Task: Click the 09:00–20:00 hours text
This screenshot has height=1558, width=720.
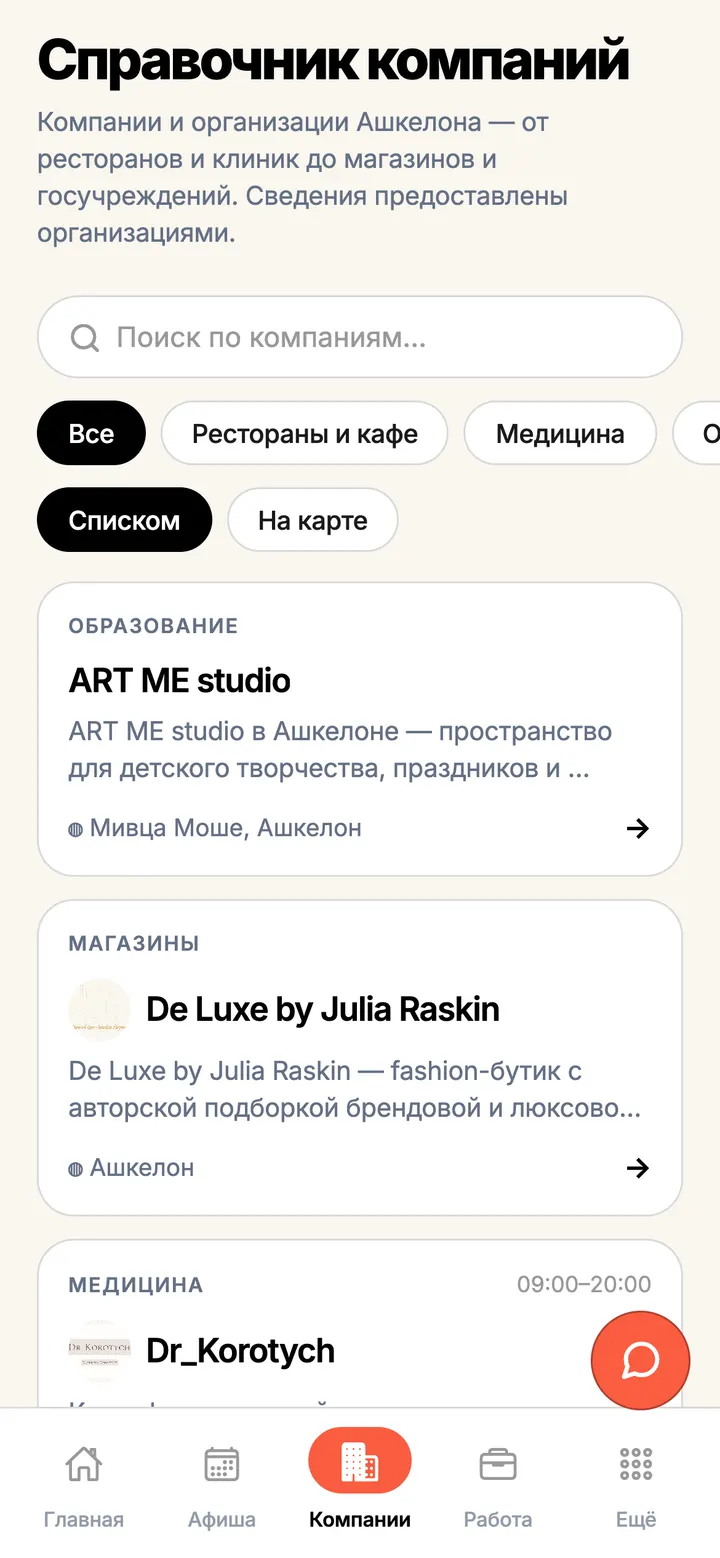Action: 584,1285
